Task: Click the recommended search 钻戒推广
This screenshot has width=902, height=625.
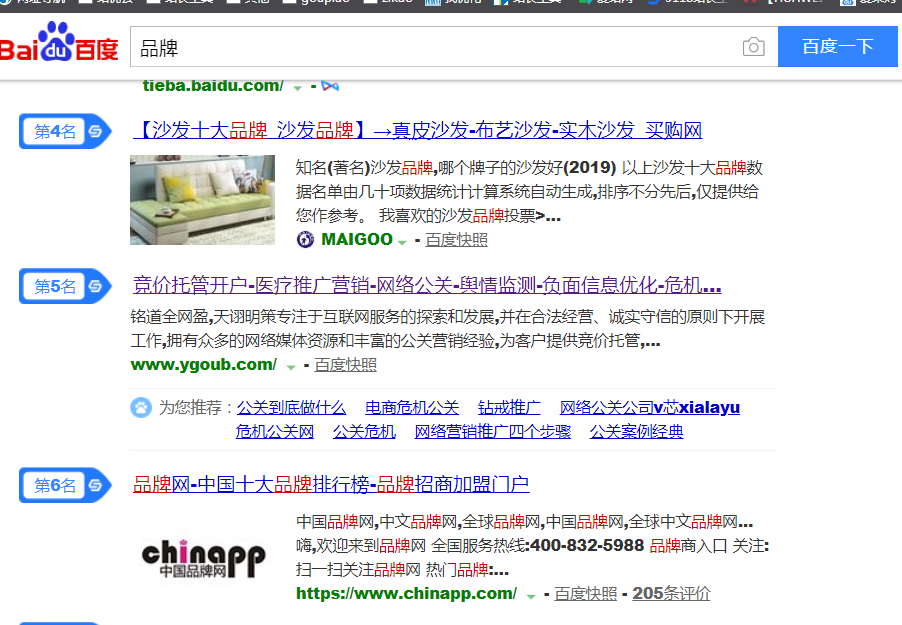Action: pyautogui.click(x=509, y=407)
